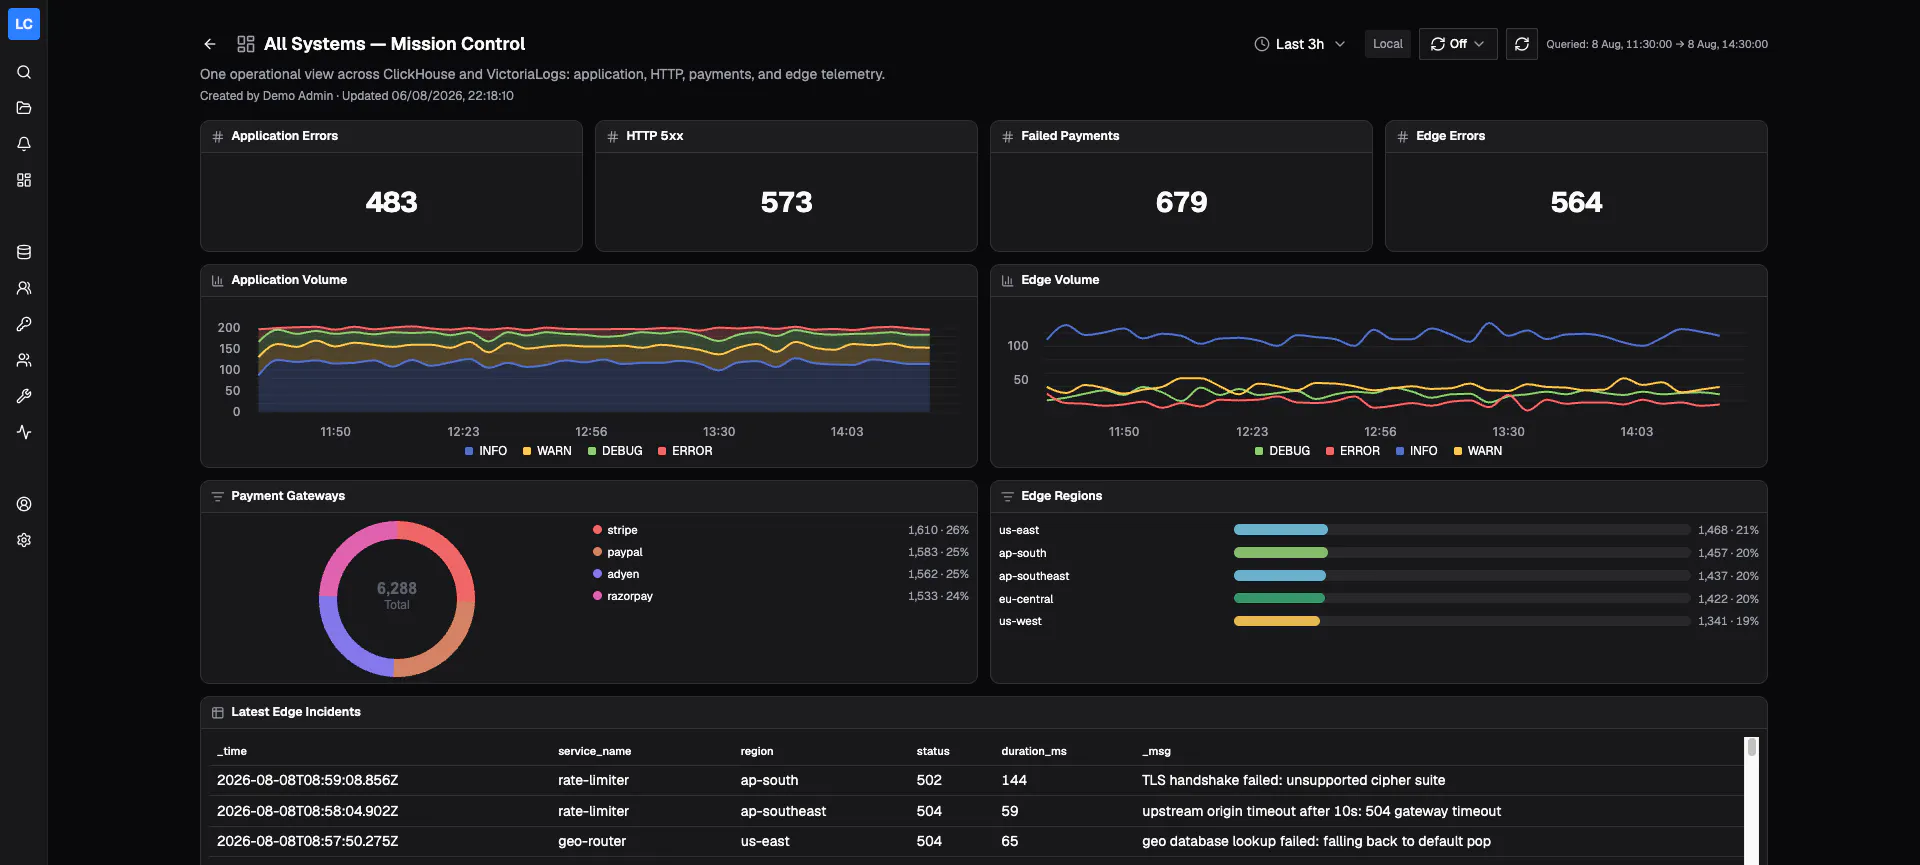
Task: Click the eu-central region row label
Action: pyautogui.click(x=1026, y=599)
